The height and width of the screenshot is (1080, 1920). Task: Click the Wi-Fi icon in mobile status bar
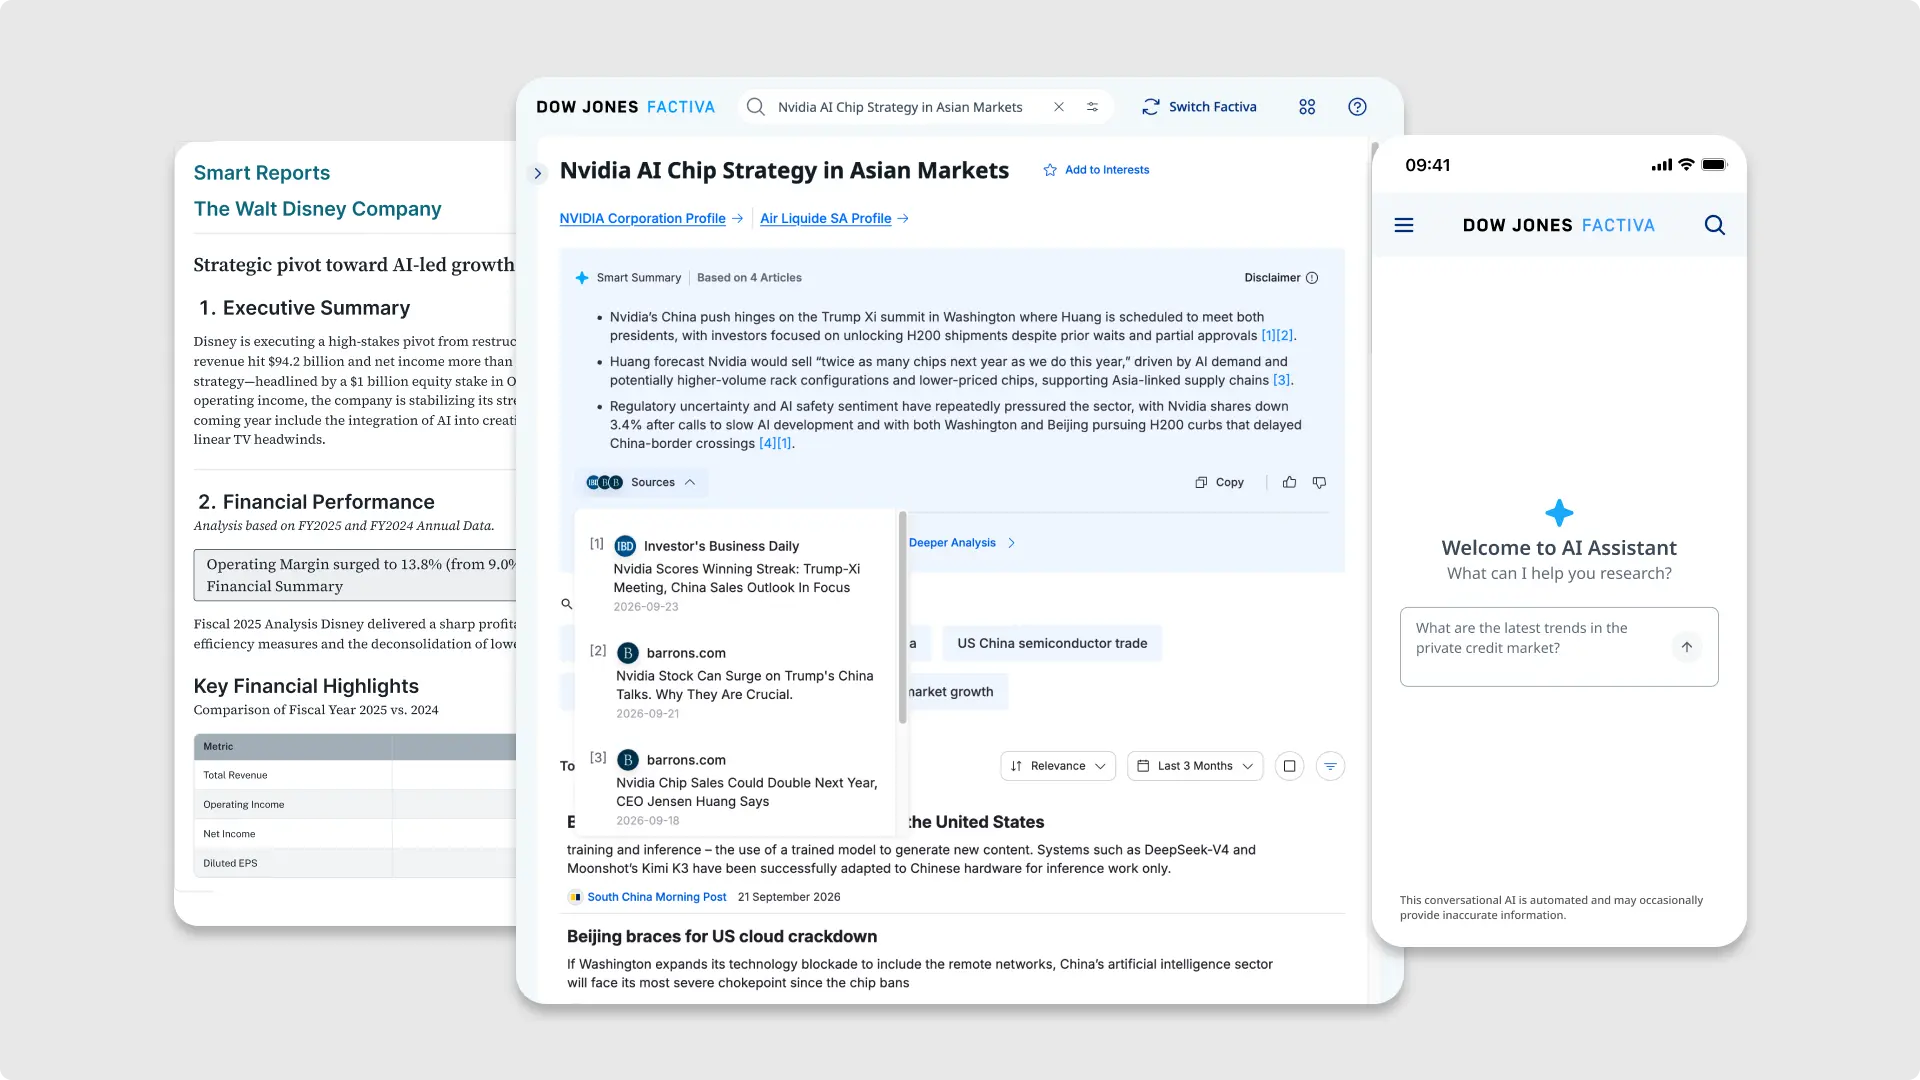tap(1686, 165)
